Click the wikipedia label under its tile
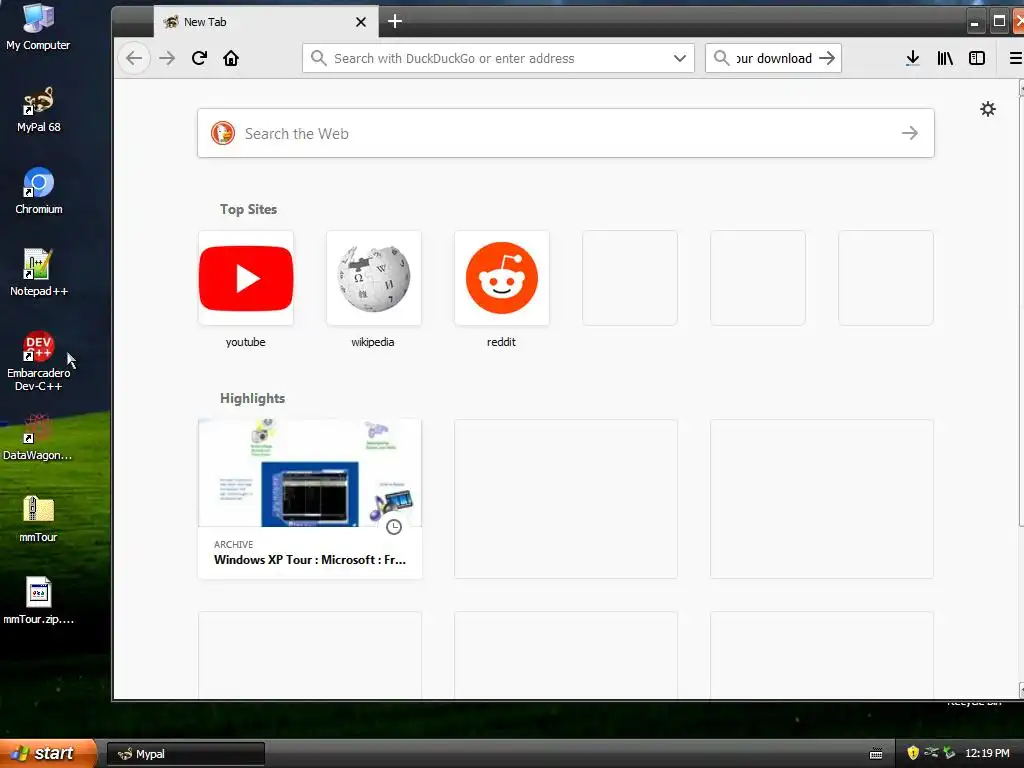Image resolution: width=1024 pixels, height=768 pixels. click(373, 342)
